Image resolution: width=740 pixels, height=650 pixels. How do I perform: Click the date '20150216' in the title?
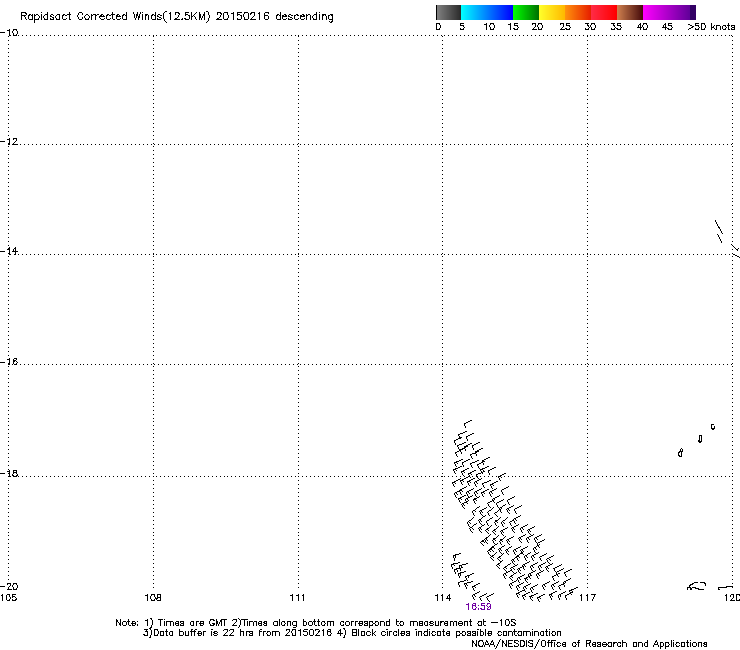tap(243, 17)
